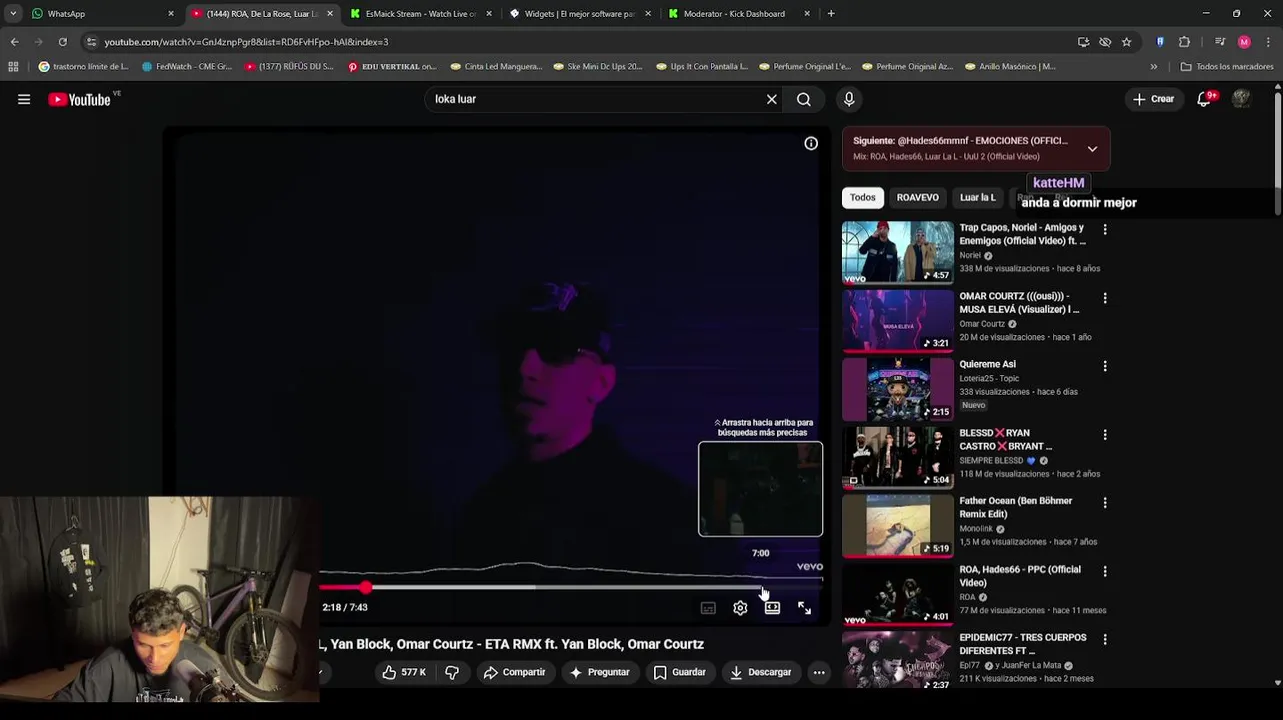Open options for EPIDEMIC77 Tres Cuerpos video
1283x720 pixels.
pos(1105,639)
